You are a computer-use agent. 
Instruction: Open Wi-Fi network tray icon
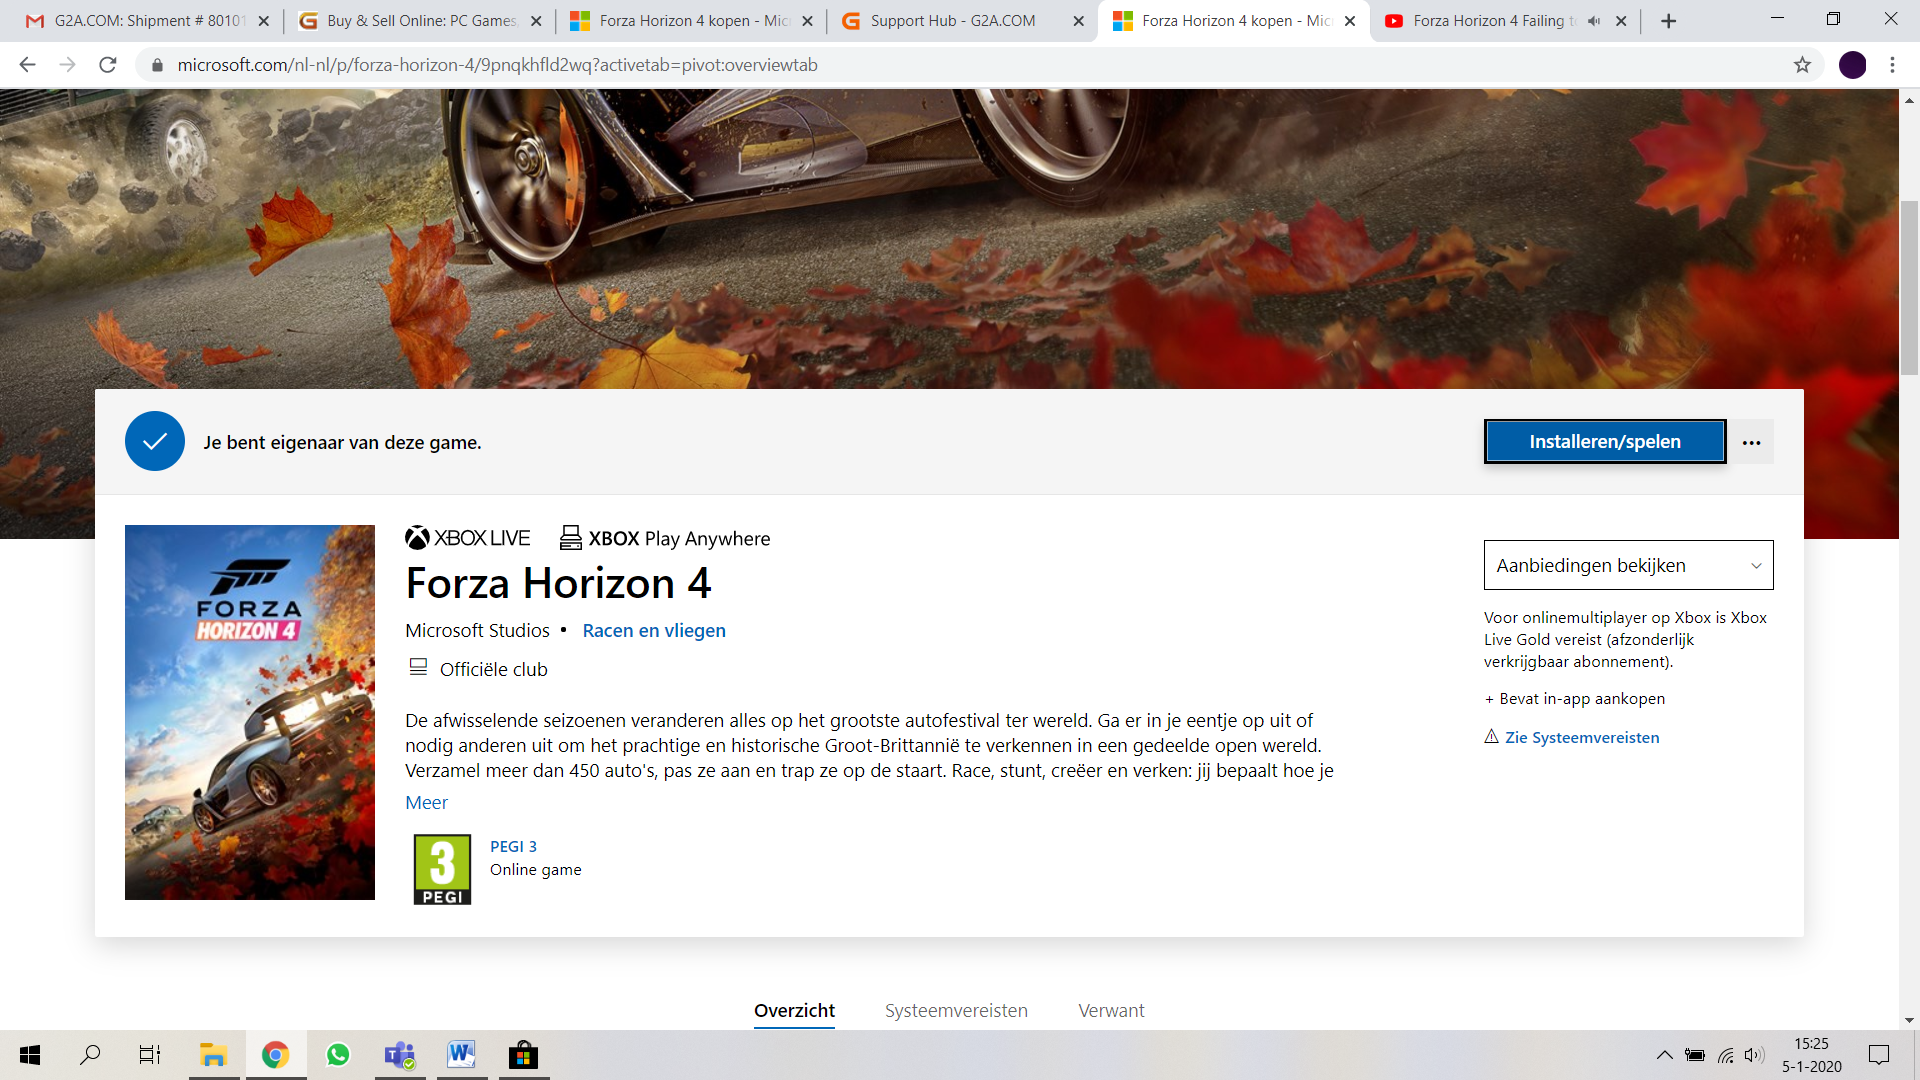point(1726,1055)
